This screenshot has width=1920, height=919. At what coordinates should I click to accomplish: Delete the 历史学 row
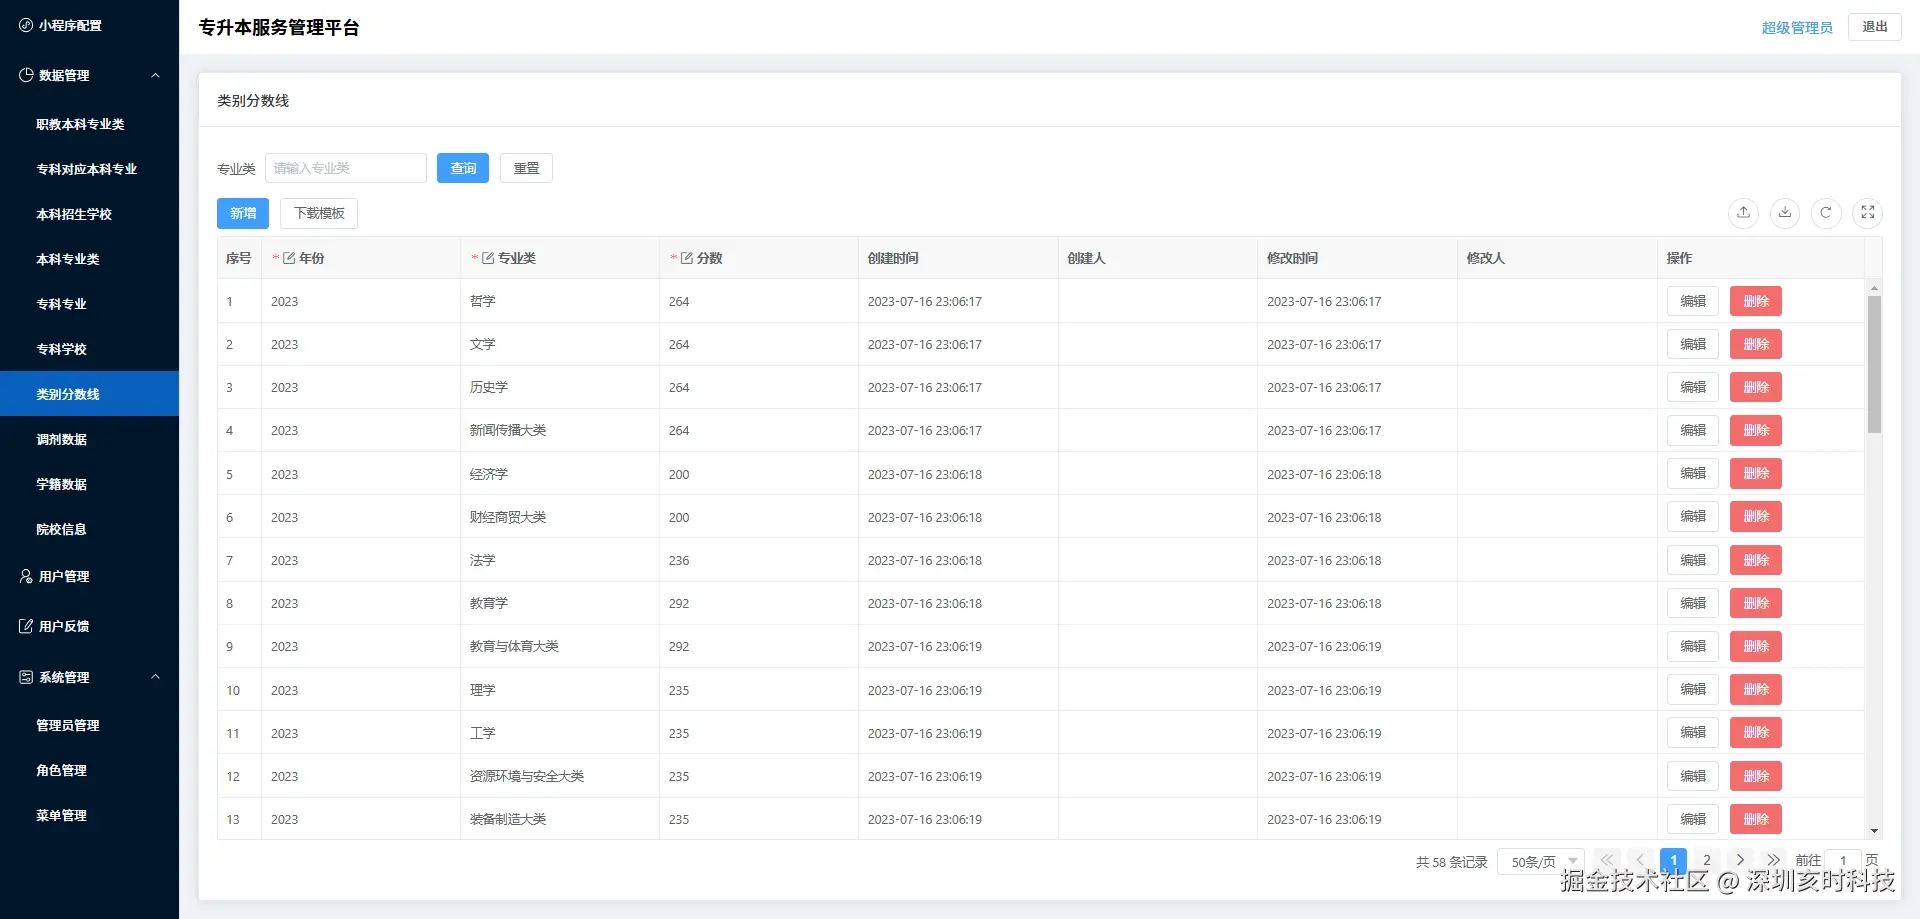[x=1756, y=387]
